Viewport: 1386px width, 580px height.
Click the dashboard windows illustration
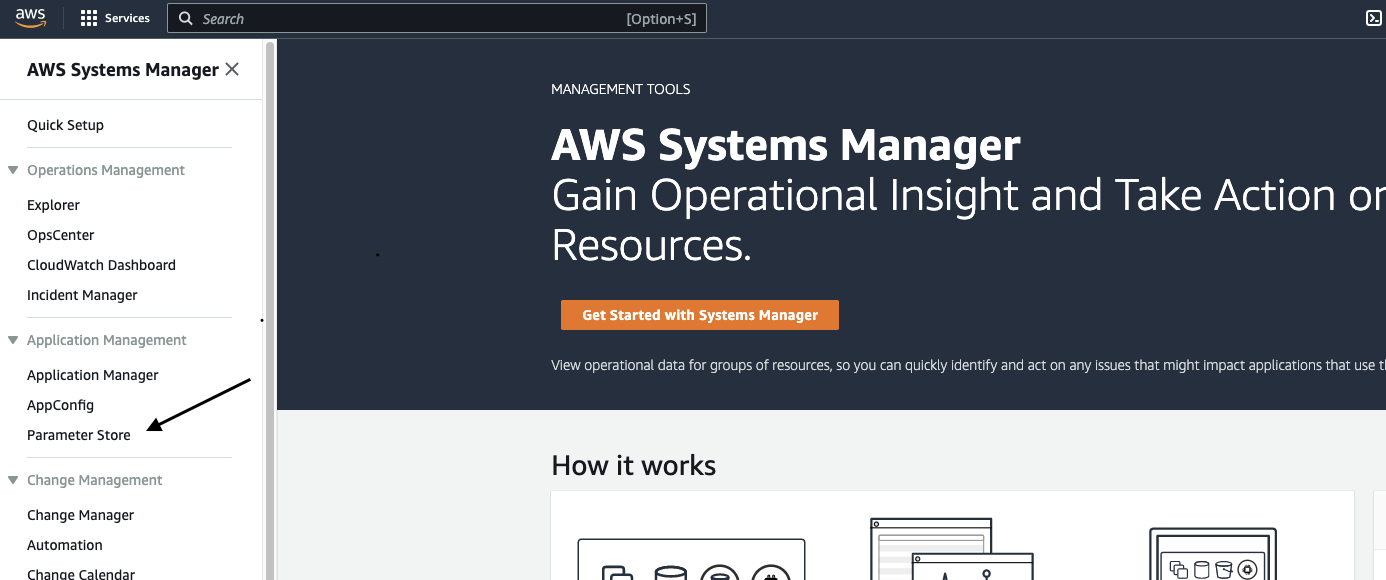click(951, 548)
